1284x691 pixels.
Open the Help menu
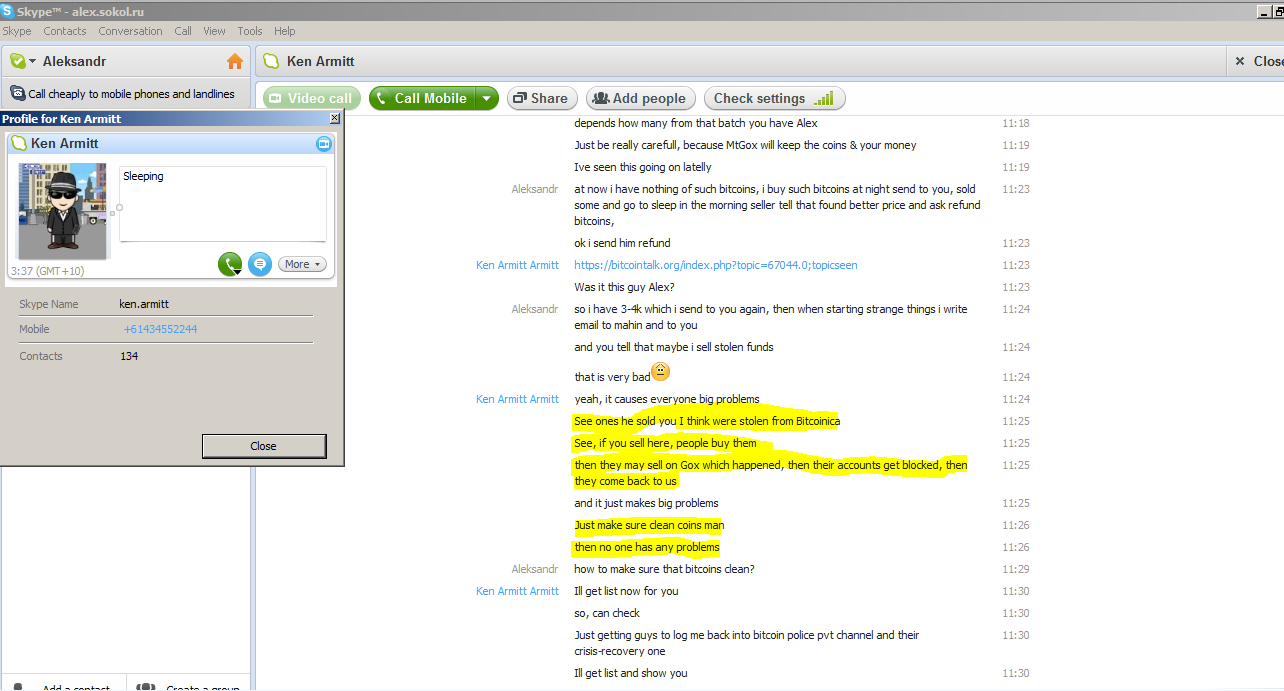coord(285,31)
